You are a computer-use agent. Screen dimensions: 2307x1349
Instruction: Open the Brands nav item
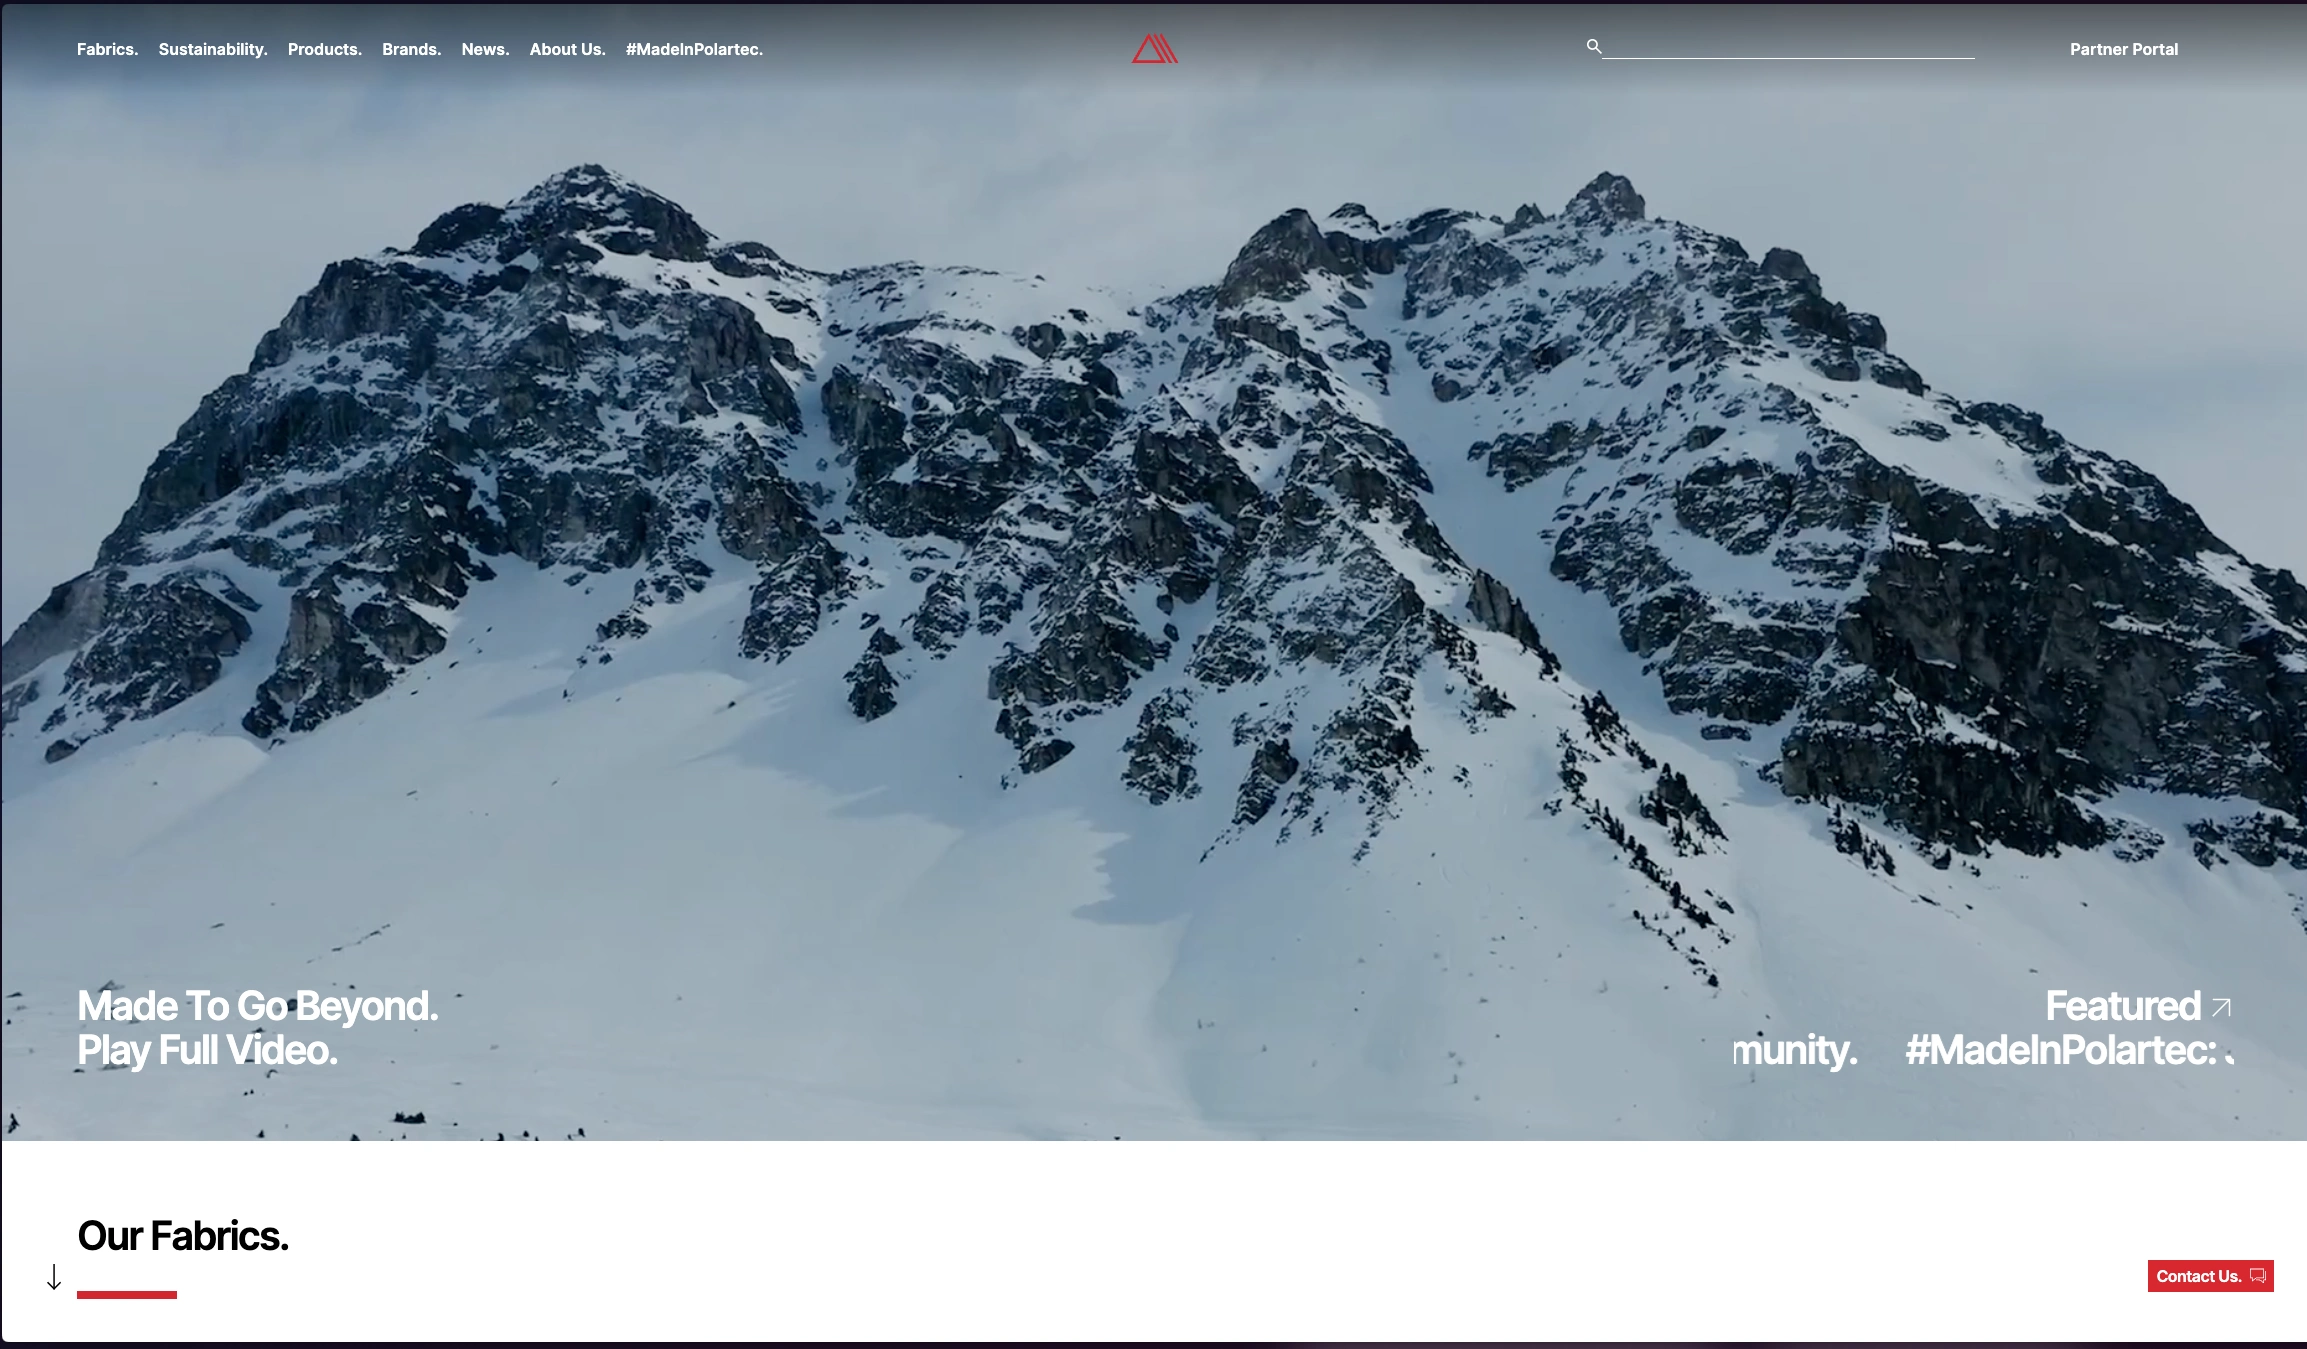tap(411, 49)
